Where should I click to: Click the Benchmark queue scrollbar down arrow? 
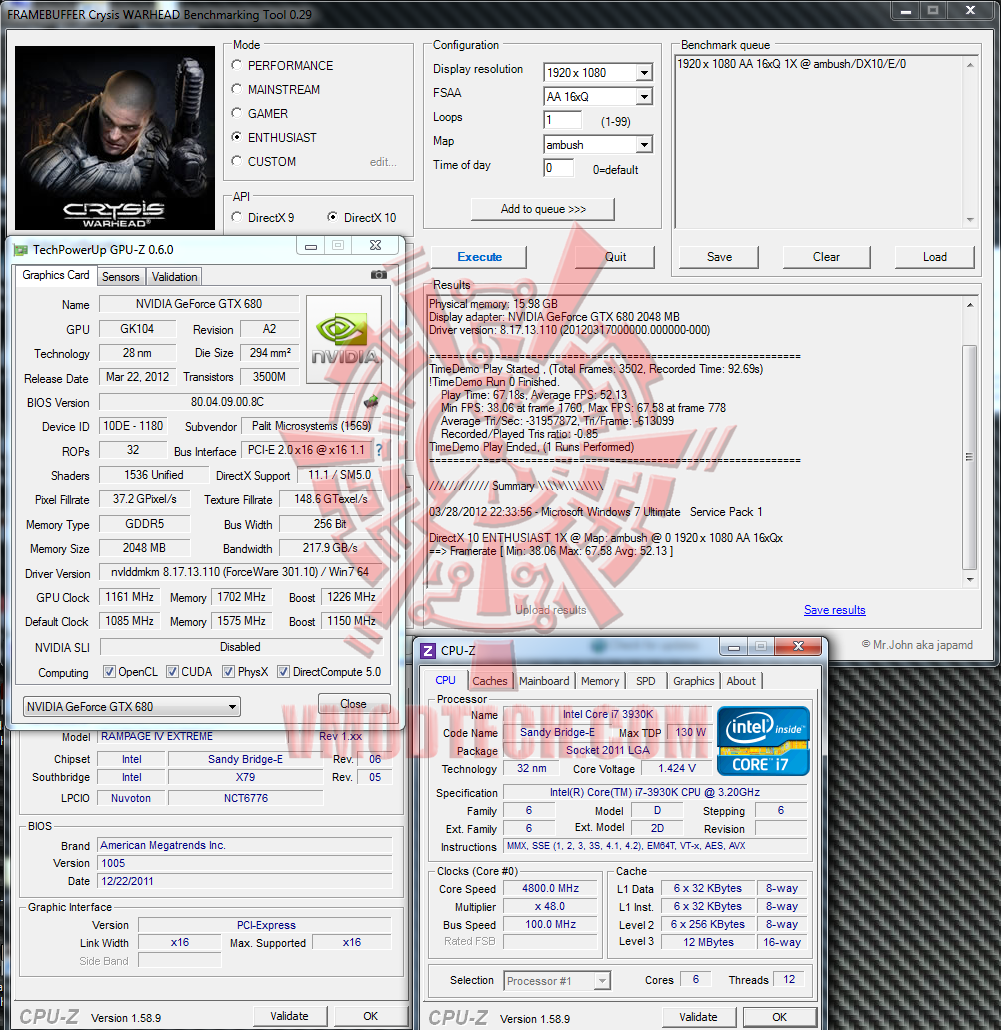pos(969,220)
